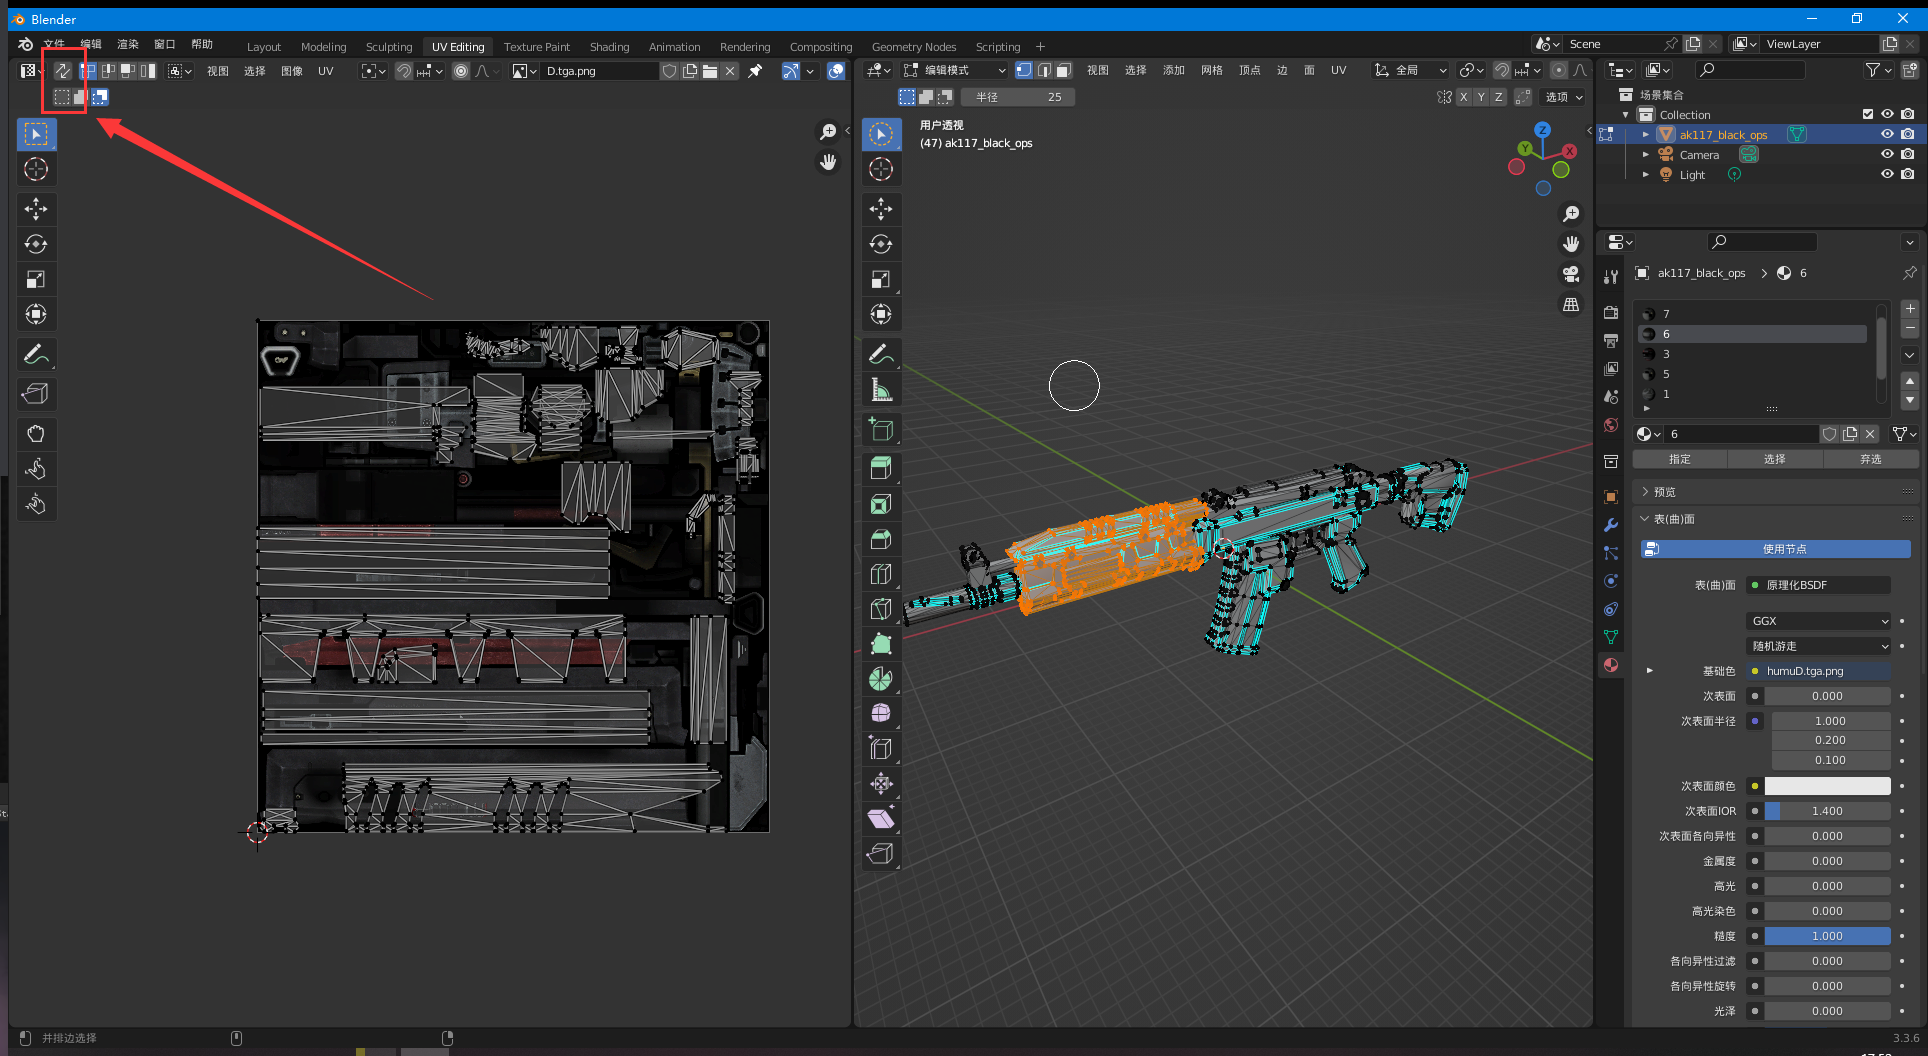Toggle camera view in 3D viewport
This screenshot has height=1056, width=1928.
coord(1571,274)
